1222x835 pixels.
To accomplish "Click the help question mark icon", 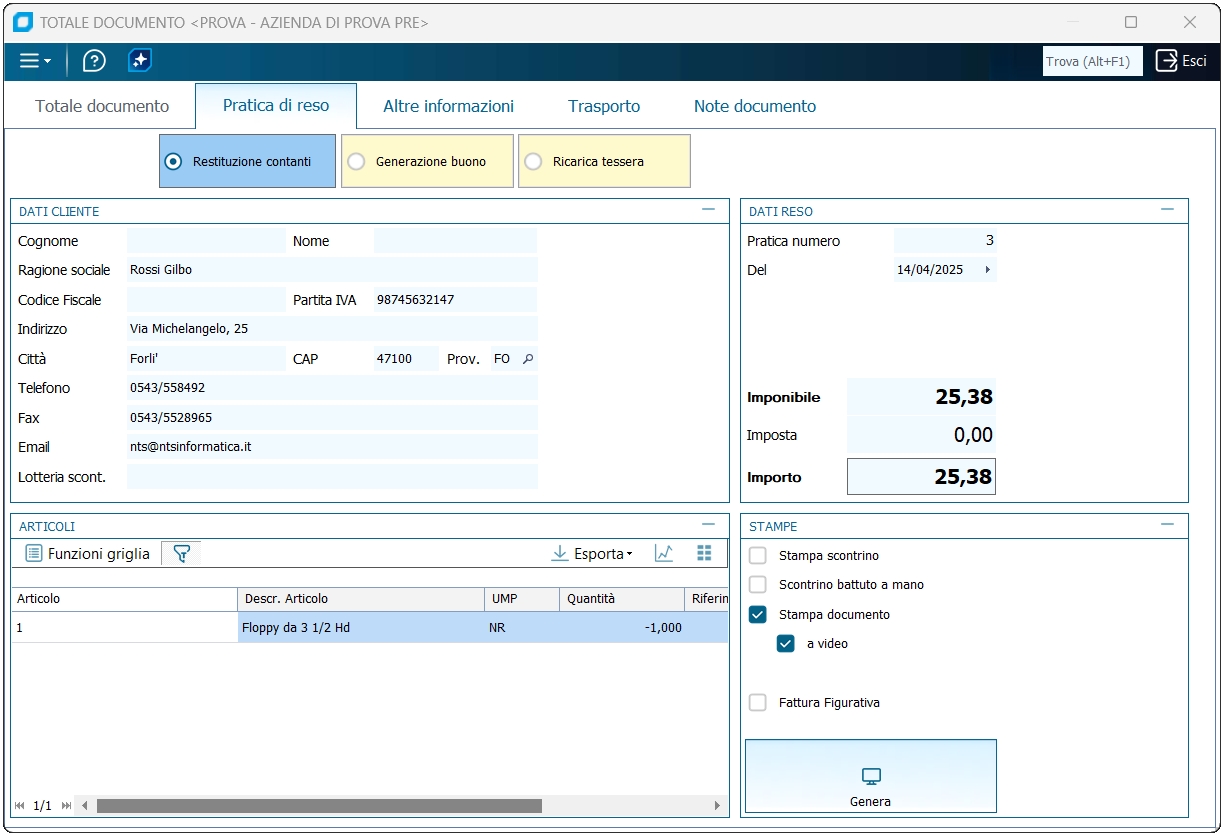I will click(94, 61).
